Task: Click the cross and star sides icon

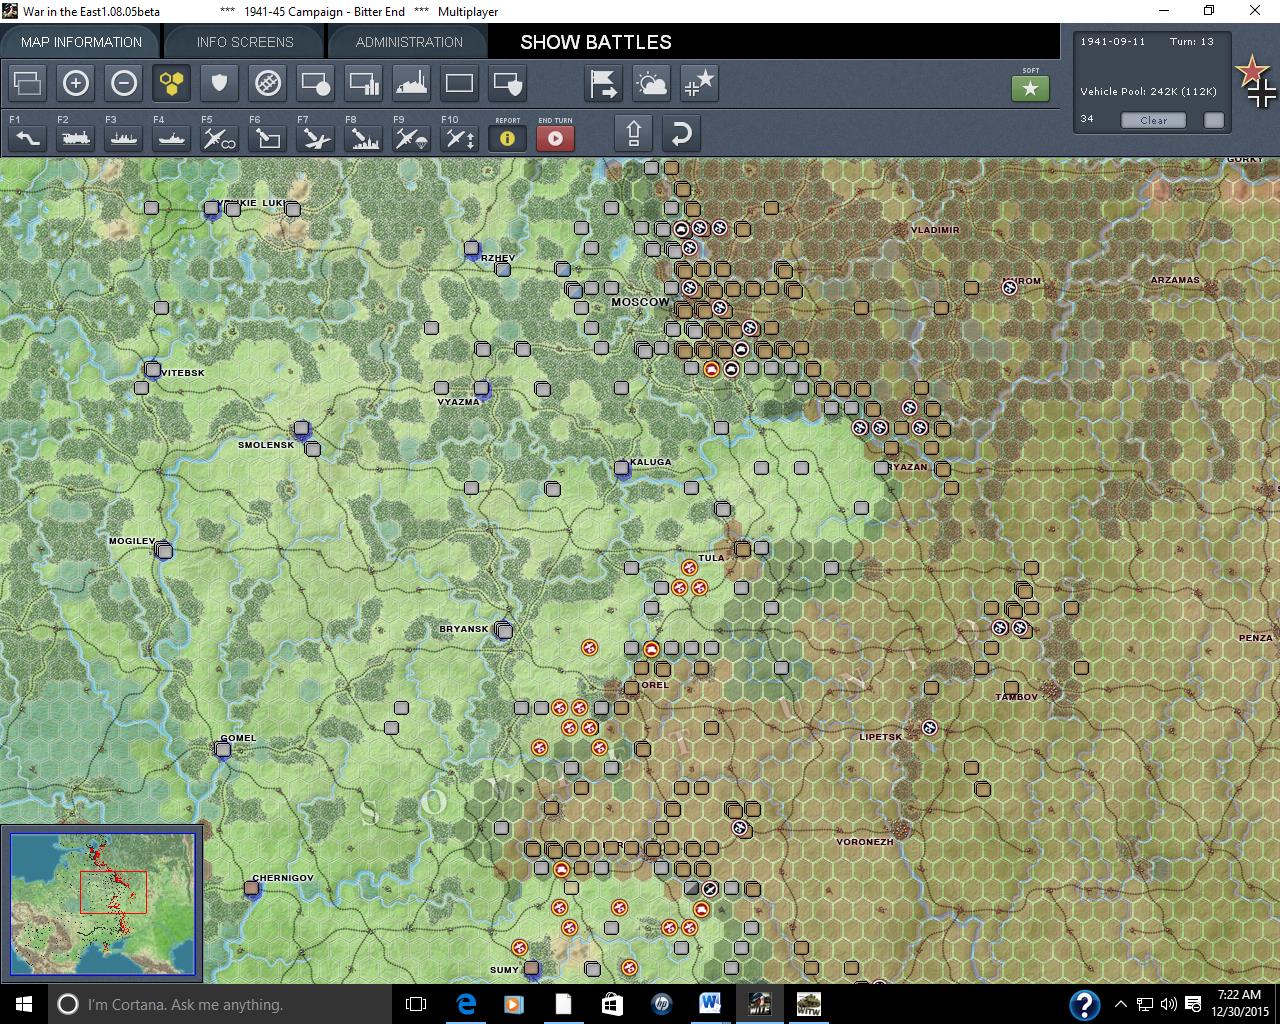Action: (x=700, y=83)
